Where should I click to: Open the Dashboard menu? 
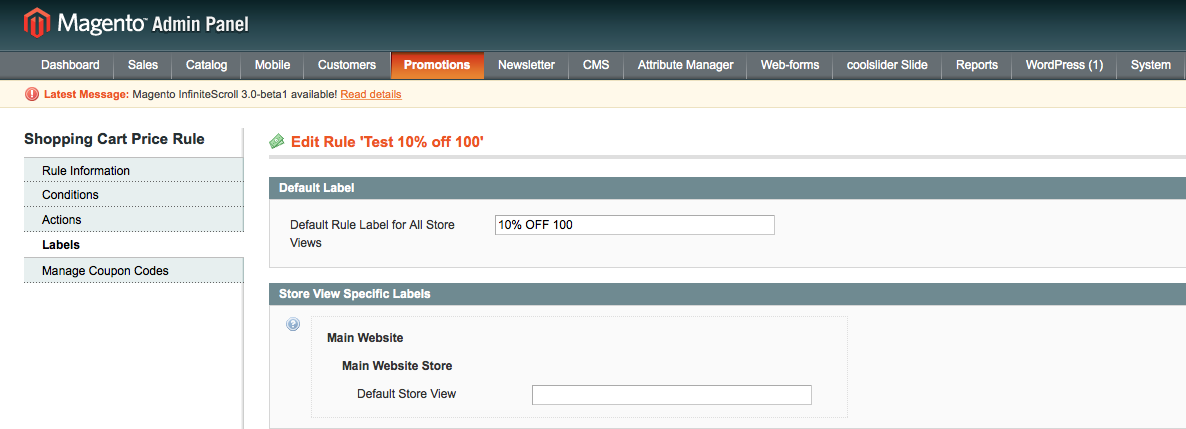(x=70, y=65)
